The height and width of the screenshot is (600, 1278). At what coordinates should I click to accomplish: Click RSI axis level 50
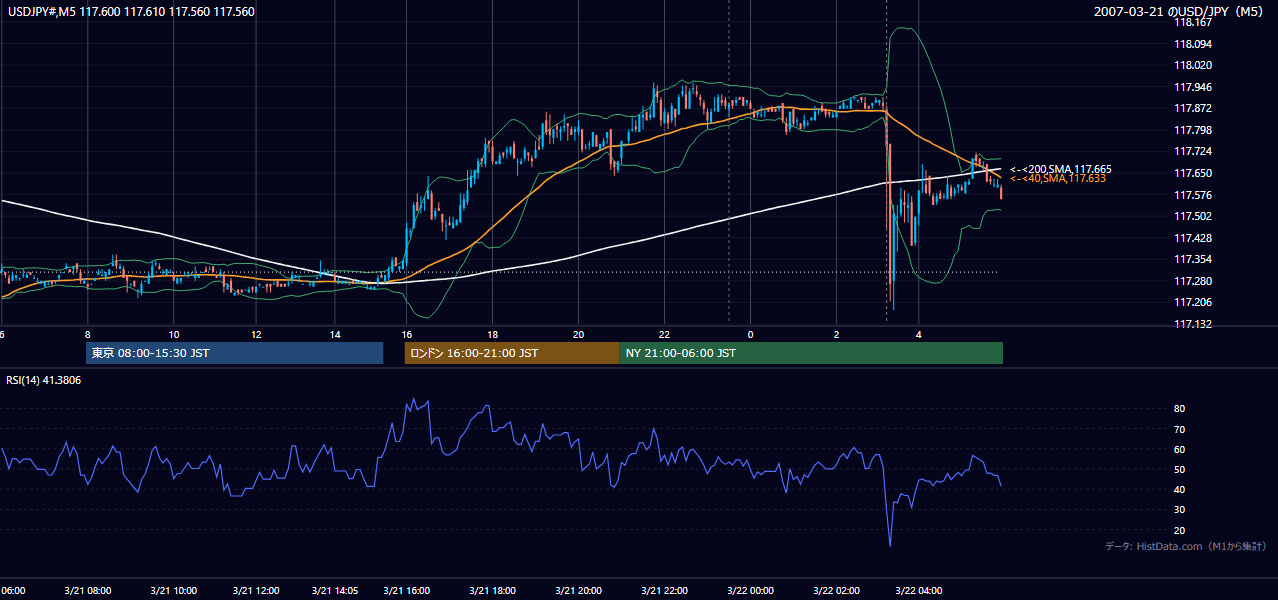pos(1180,469)
